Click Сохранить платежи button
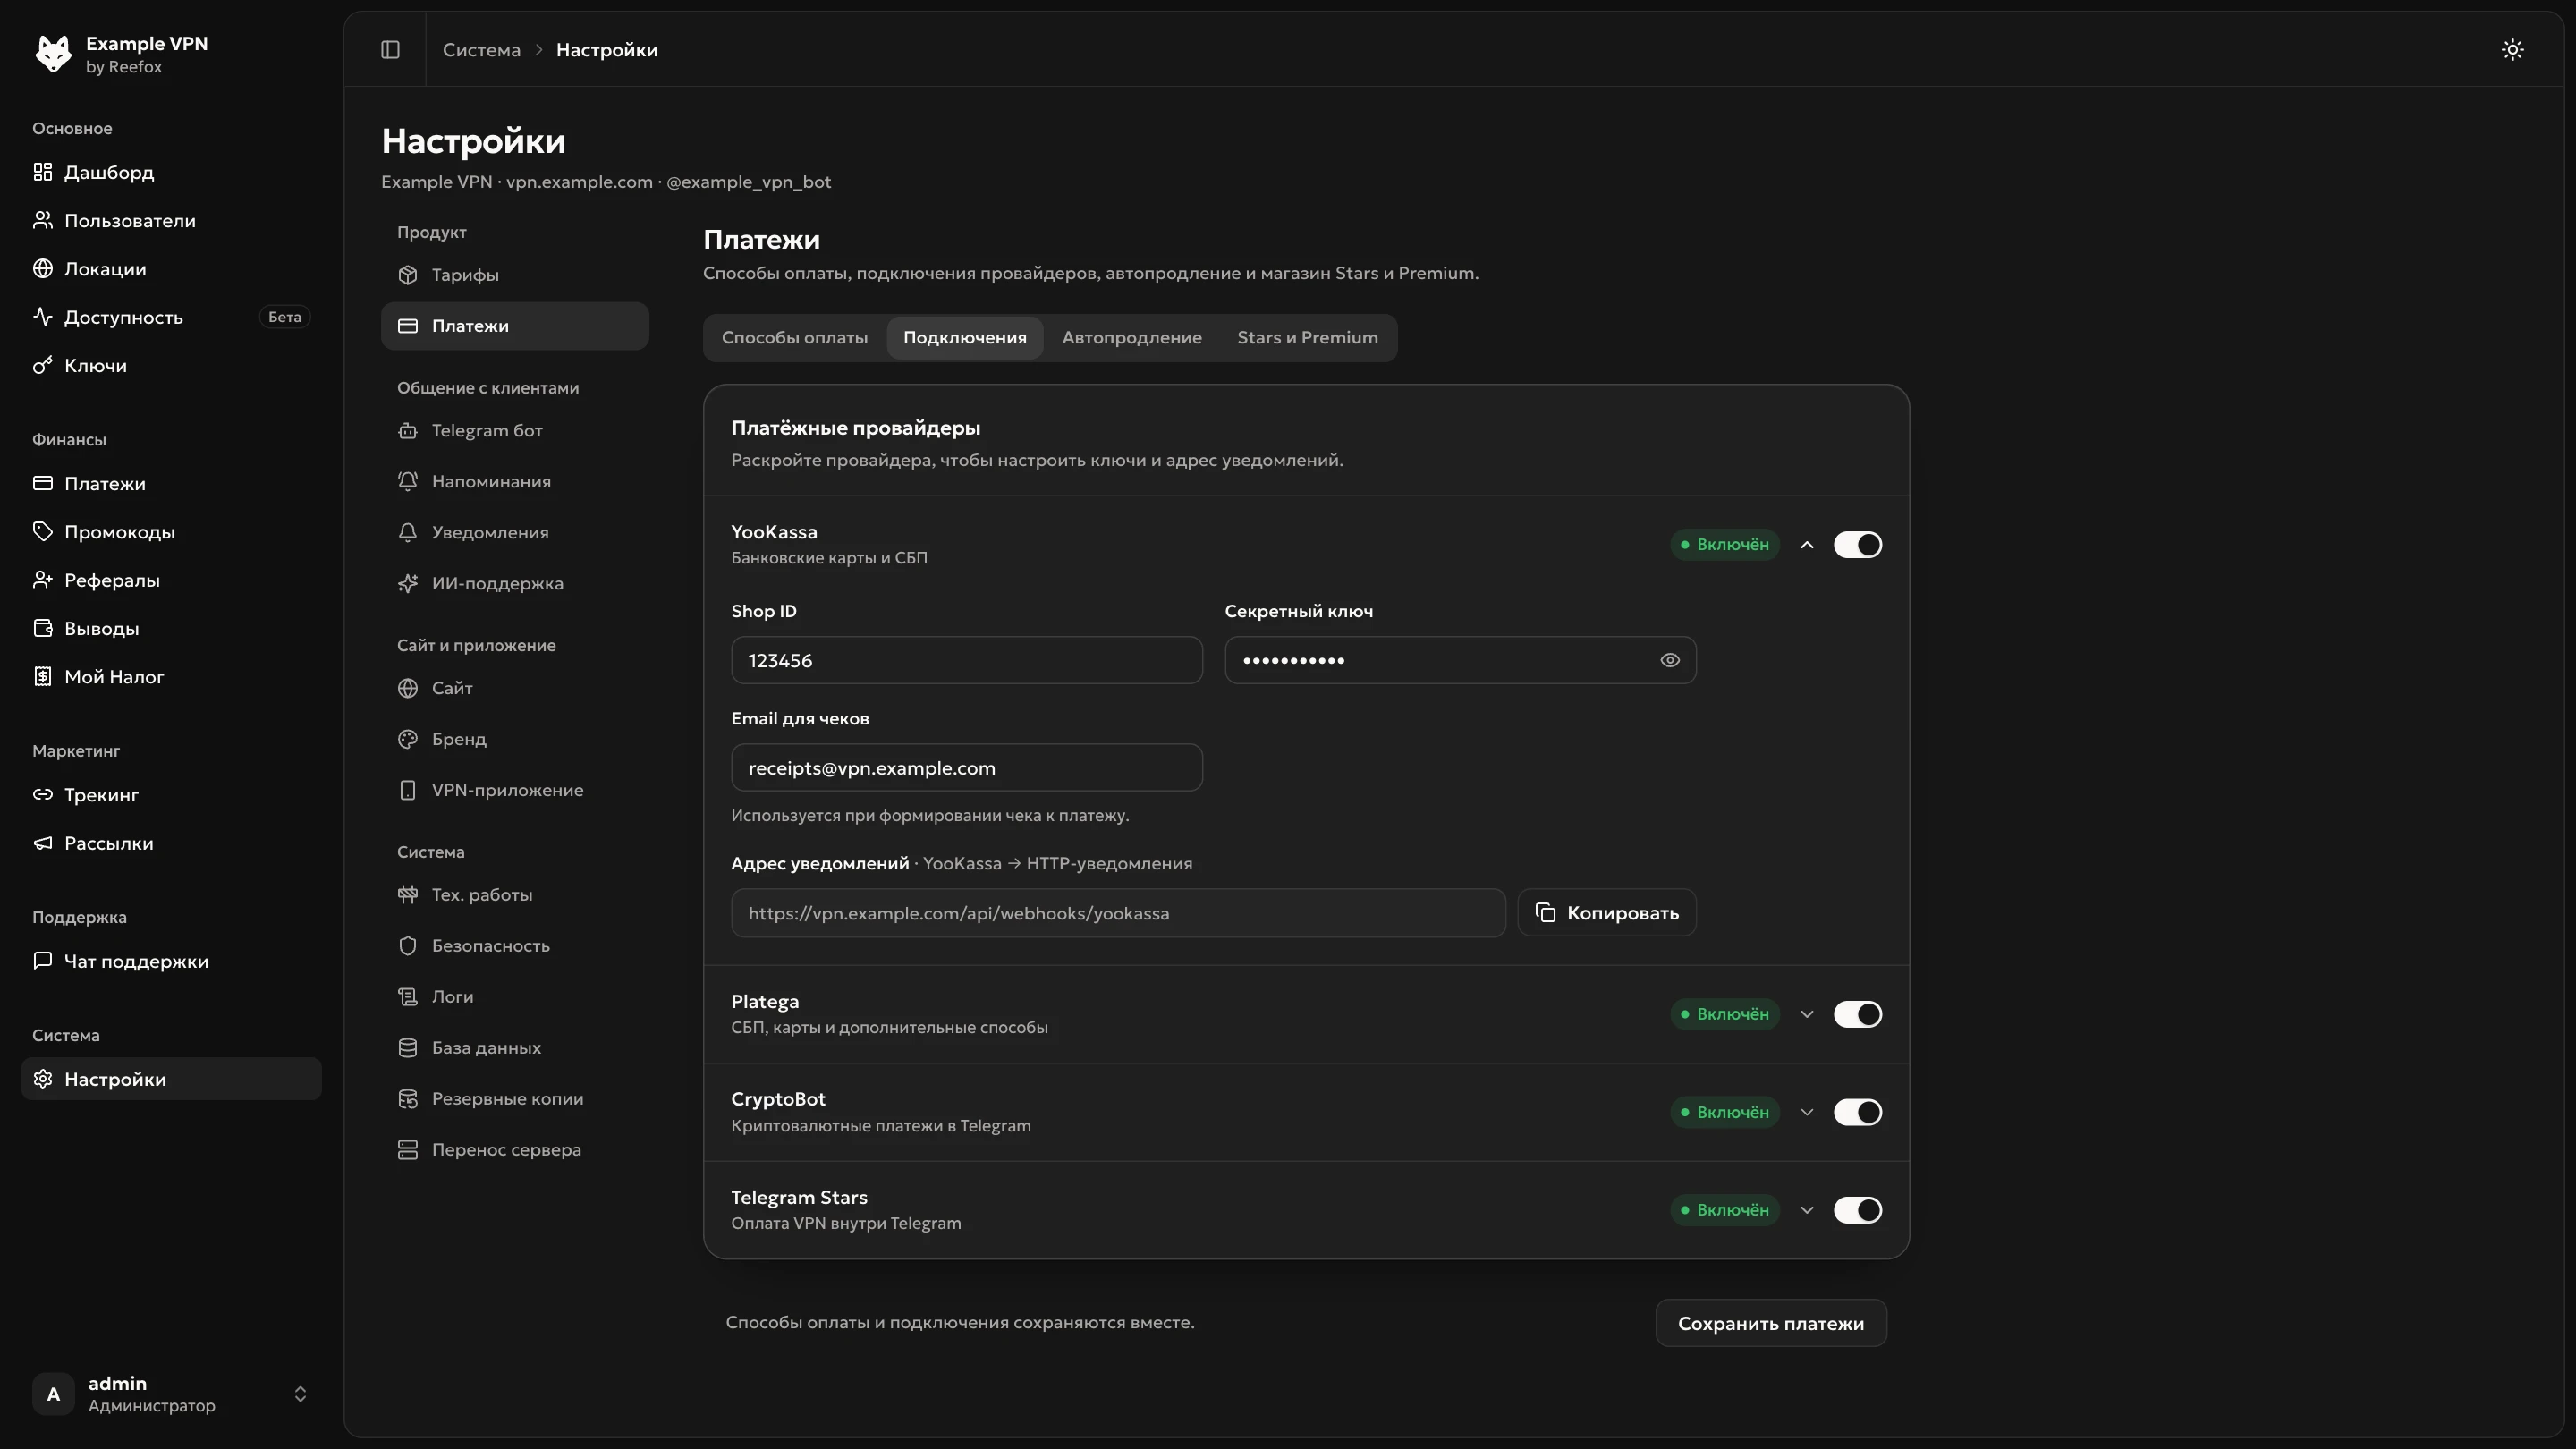 click(x=1770, y=1323)
